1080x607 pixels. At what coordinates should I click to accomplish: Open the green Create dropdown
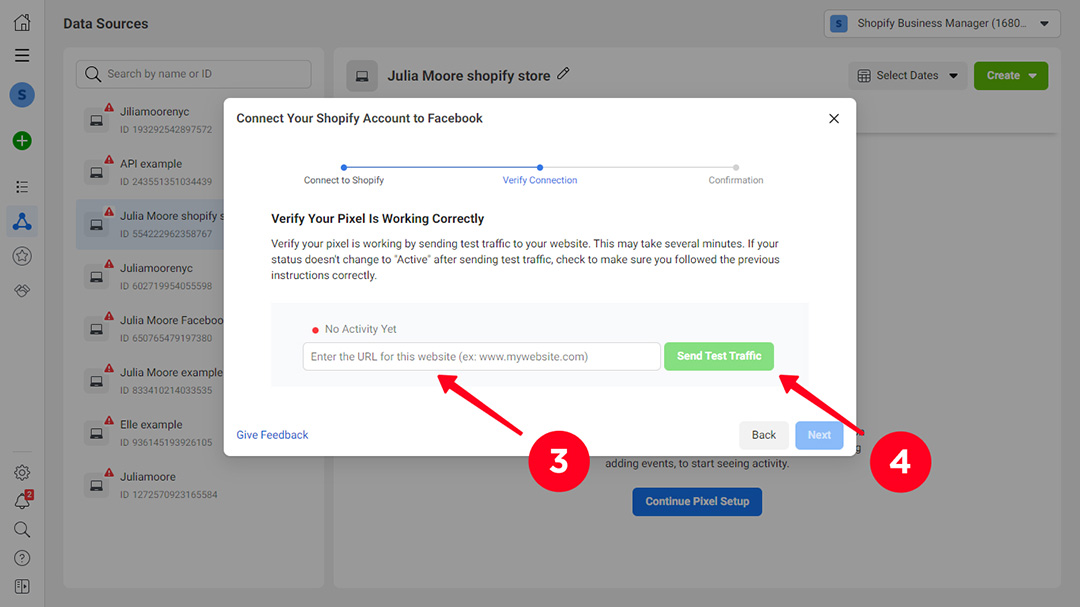tap(1010, 76)
